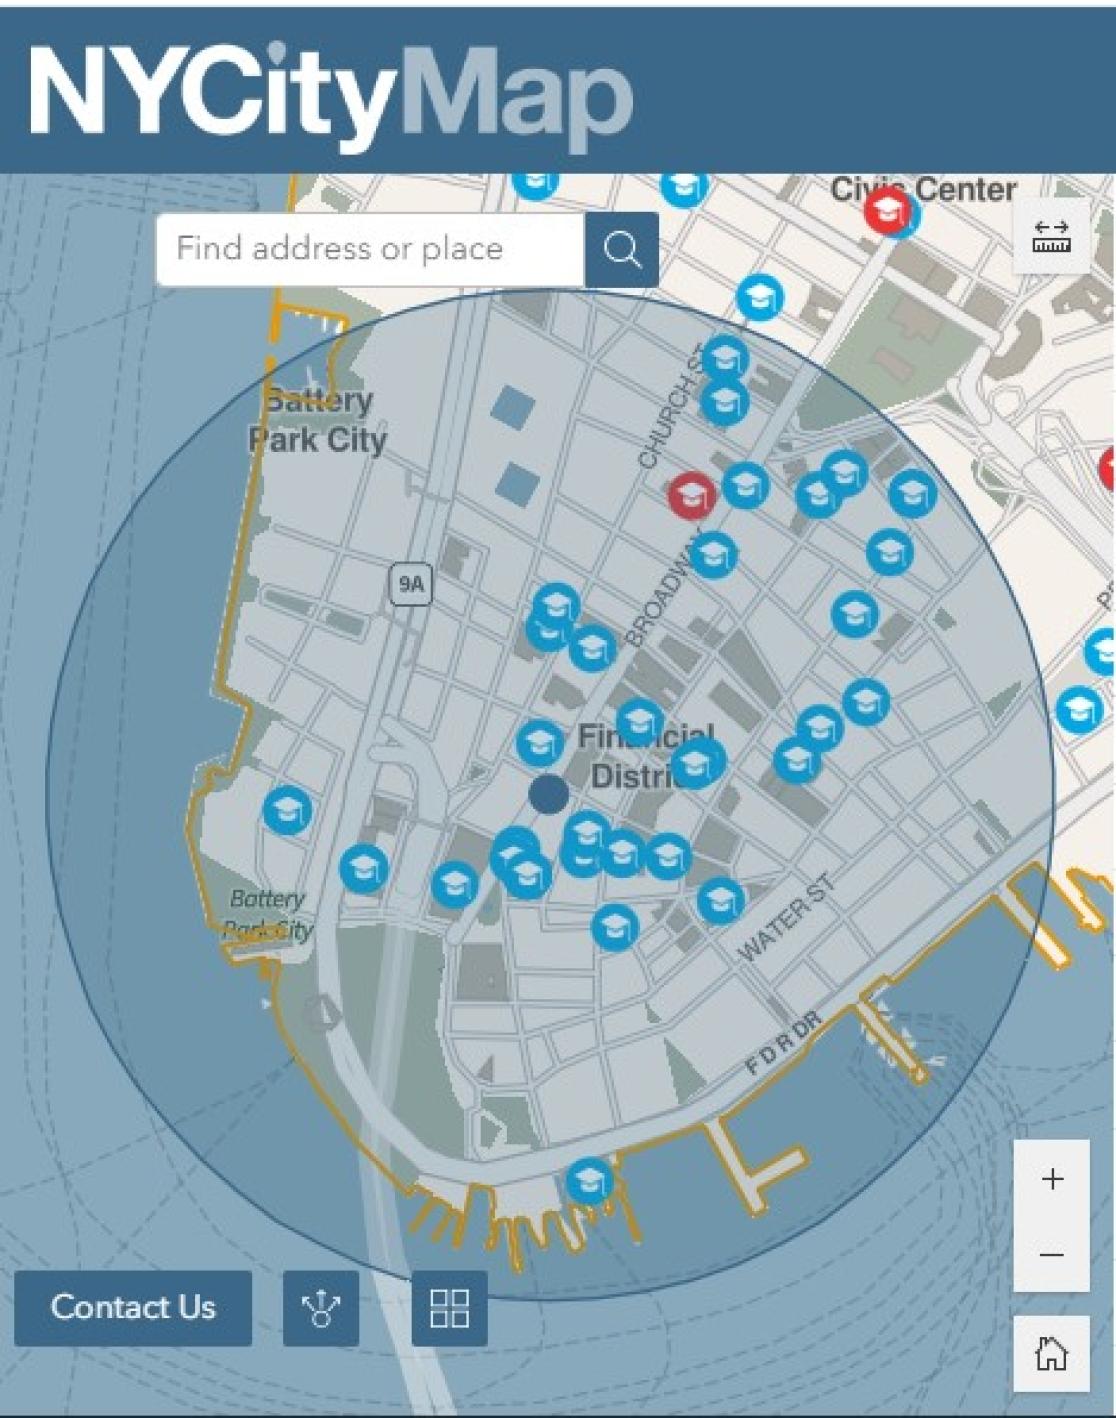
Task: Open the grid app launcher icon
Action: 450,1306
